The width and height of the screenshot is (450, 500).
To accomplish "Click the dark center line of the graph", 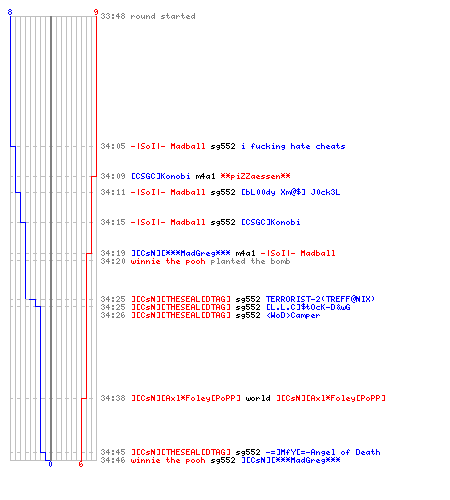I will point(51,238).
